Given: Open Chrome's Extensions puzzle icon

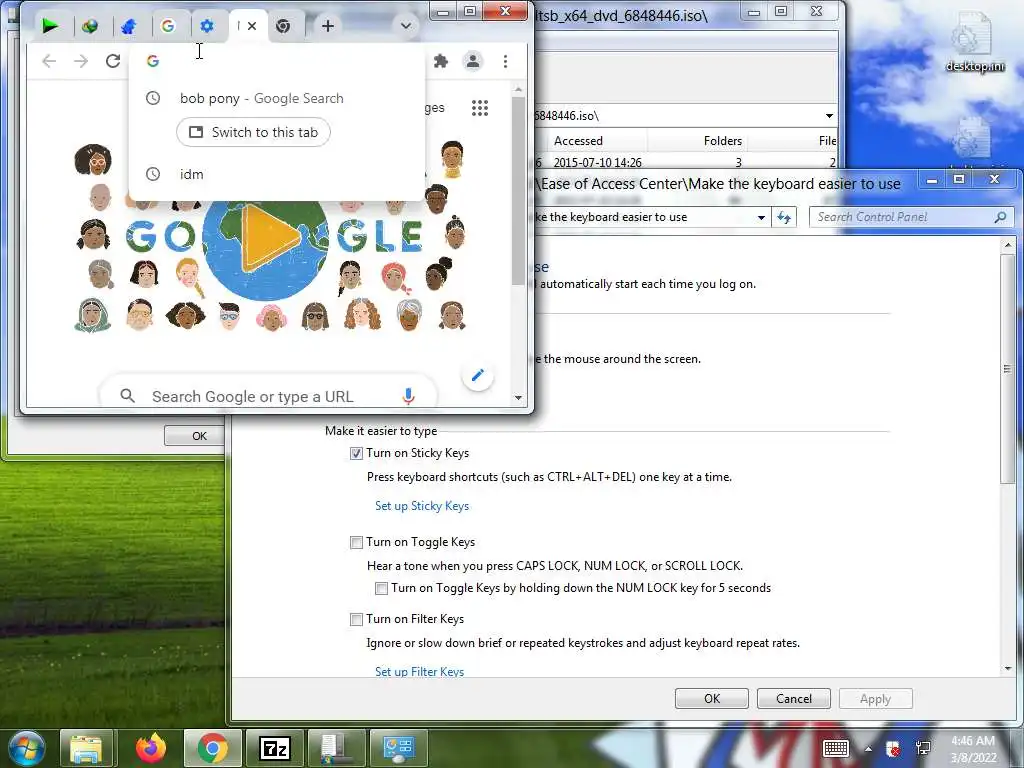Looking at the screenshot, I should tap(441, 61).
